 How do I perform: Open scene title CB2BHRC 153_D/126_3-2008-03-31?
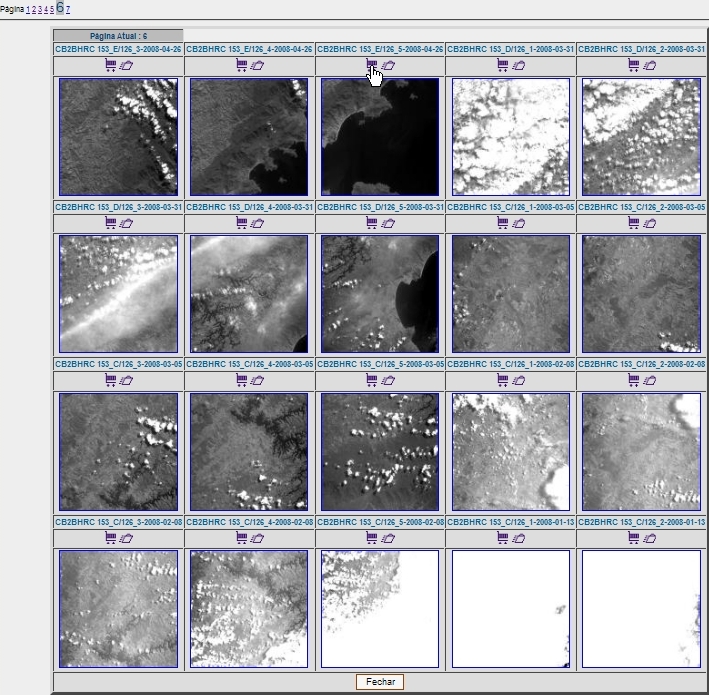click(x=118, y=206)
